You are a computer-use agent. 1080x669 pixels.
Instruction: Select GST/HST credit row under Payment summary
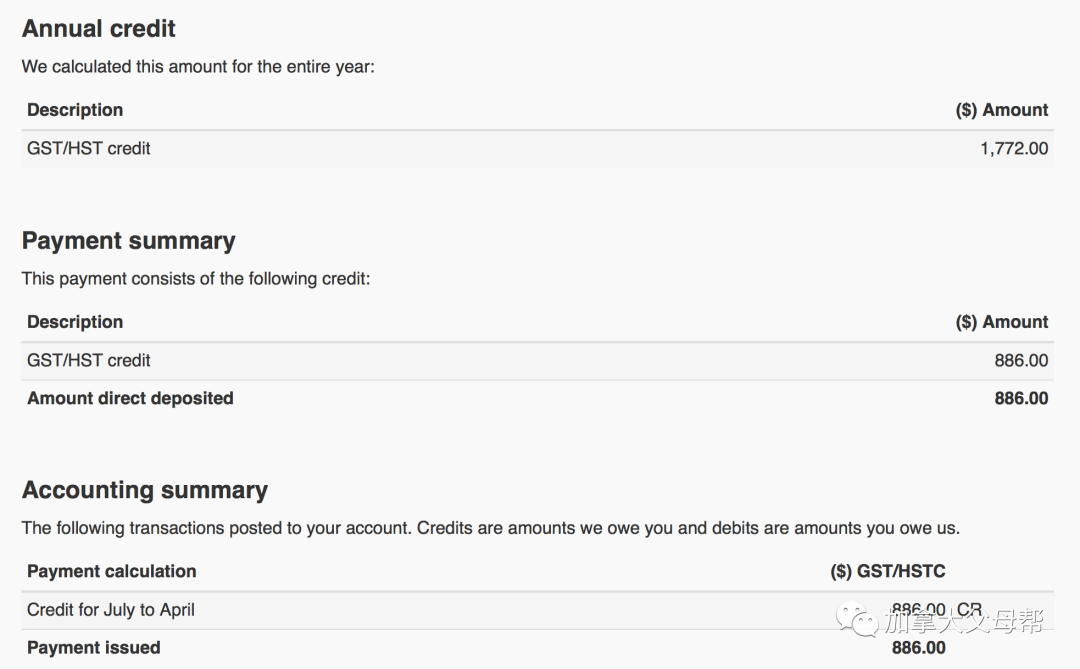point(537,361)
